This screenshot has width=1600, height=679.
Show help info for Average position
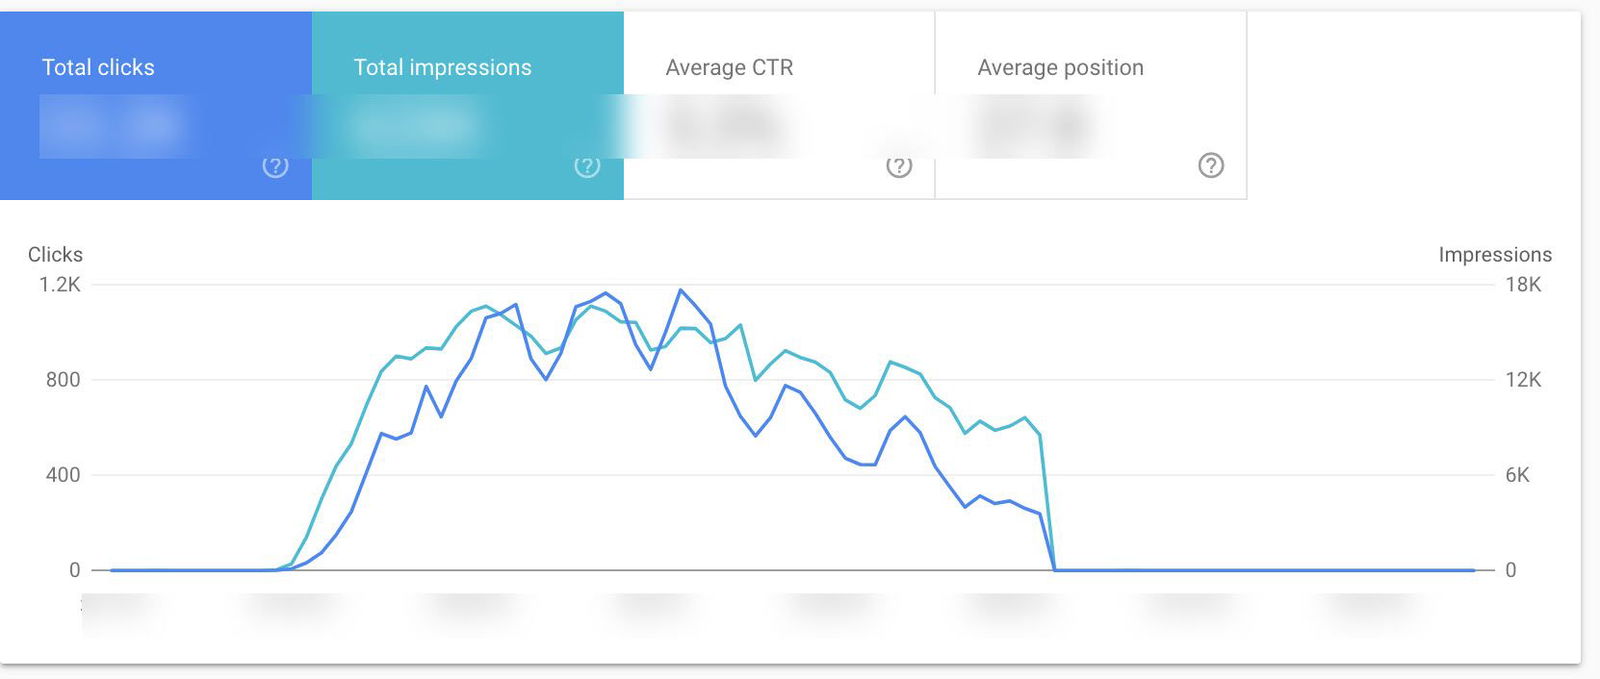[x=1211, y=166]
